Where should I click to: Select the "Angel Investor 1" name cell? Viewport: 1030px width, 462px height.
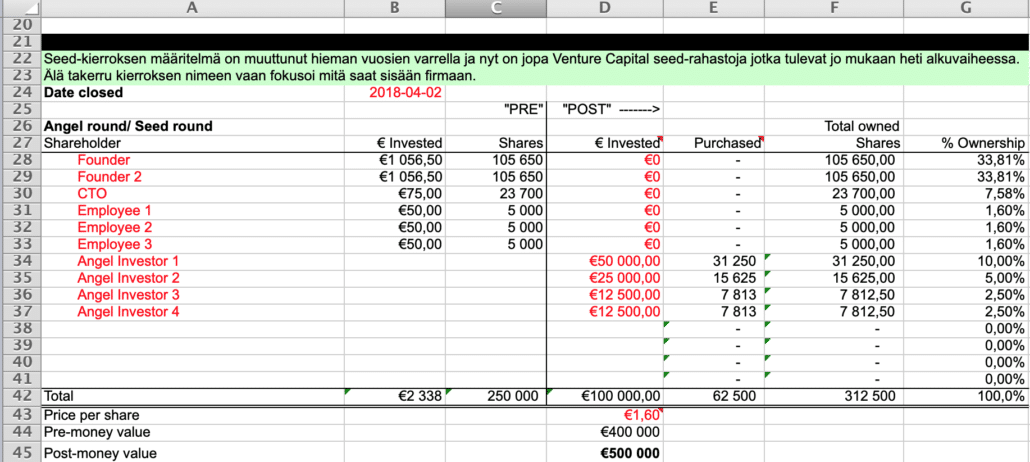(192, 262)
